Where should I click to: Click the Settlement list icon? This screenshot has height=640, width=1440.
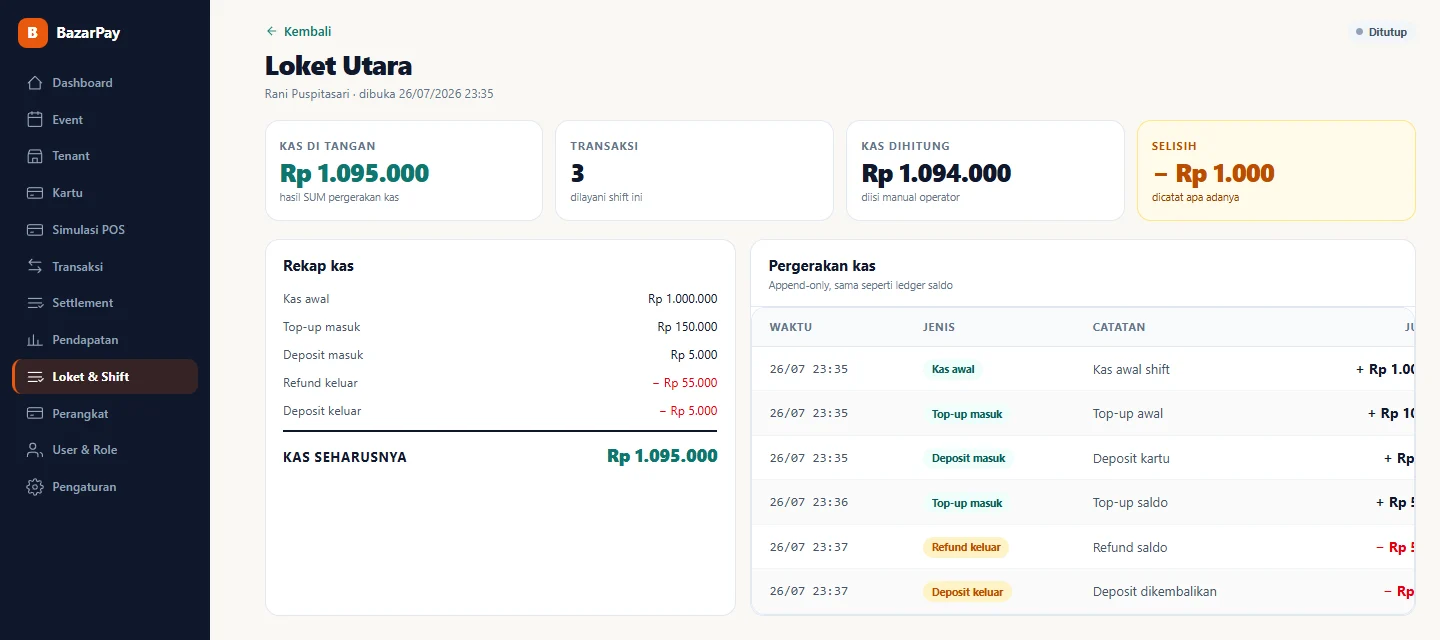(35, 303)
